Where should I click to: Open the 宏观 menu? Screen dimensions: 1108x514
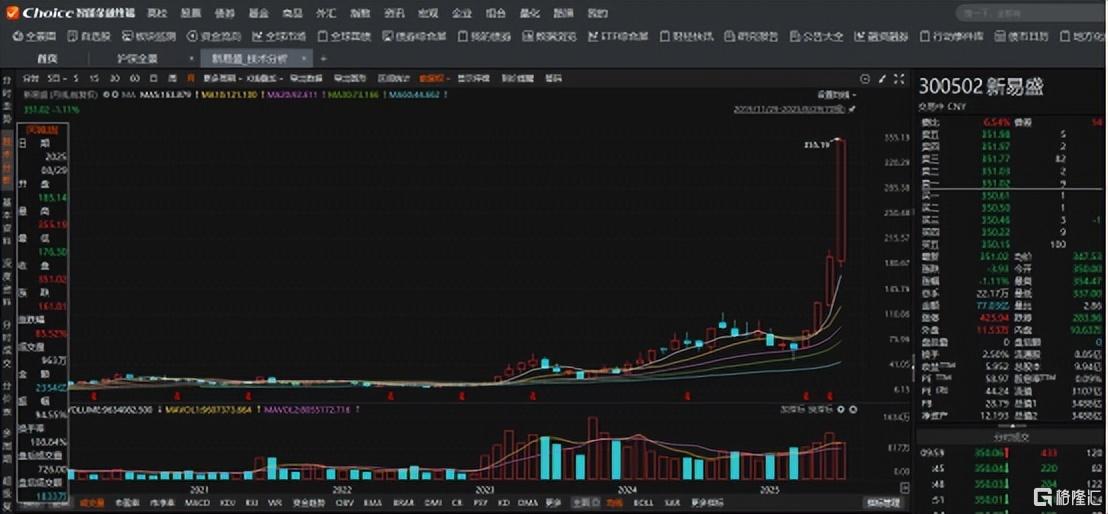click(428, 13)
